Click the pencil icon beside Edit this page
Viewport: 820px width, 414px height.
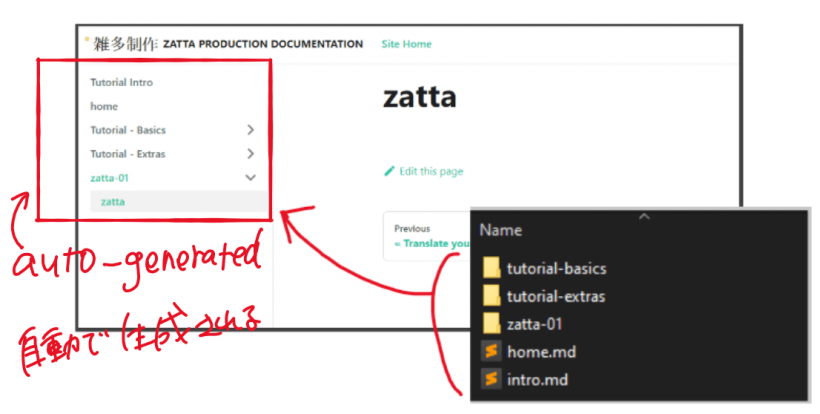pyautogui.click(x=390, y=171)
